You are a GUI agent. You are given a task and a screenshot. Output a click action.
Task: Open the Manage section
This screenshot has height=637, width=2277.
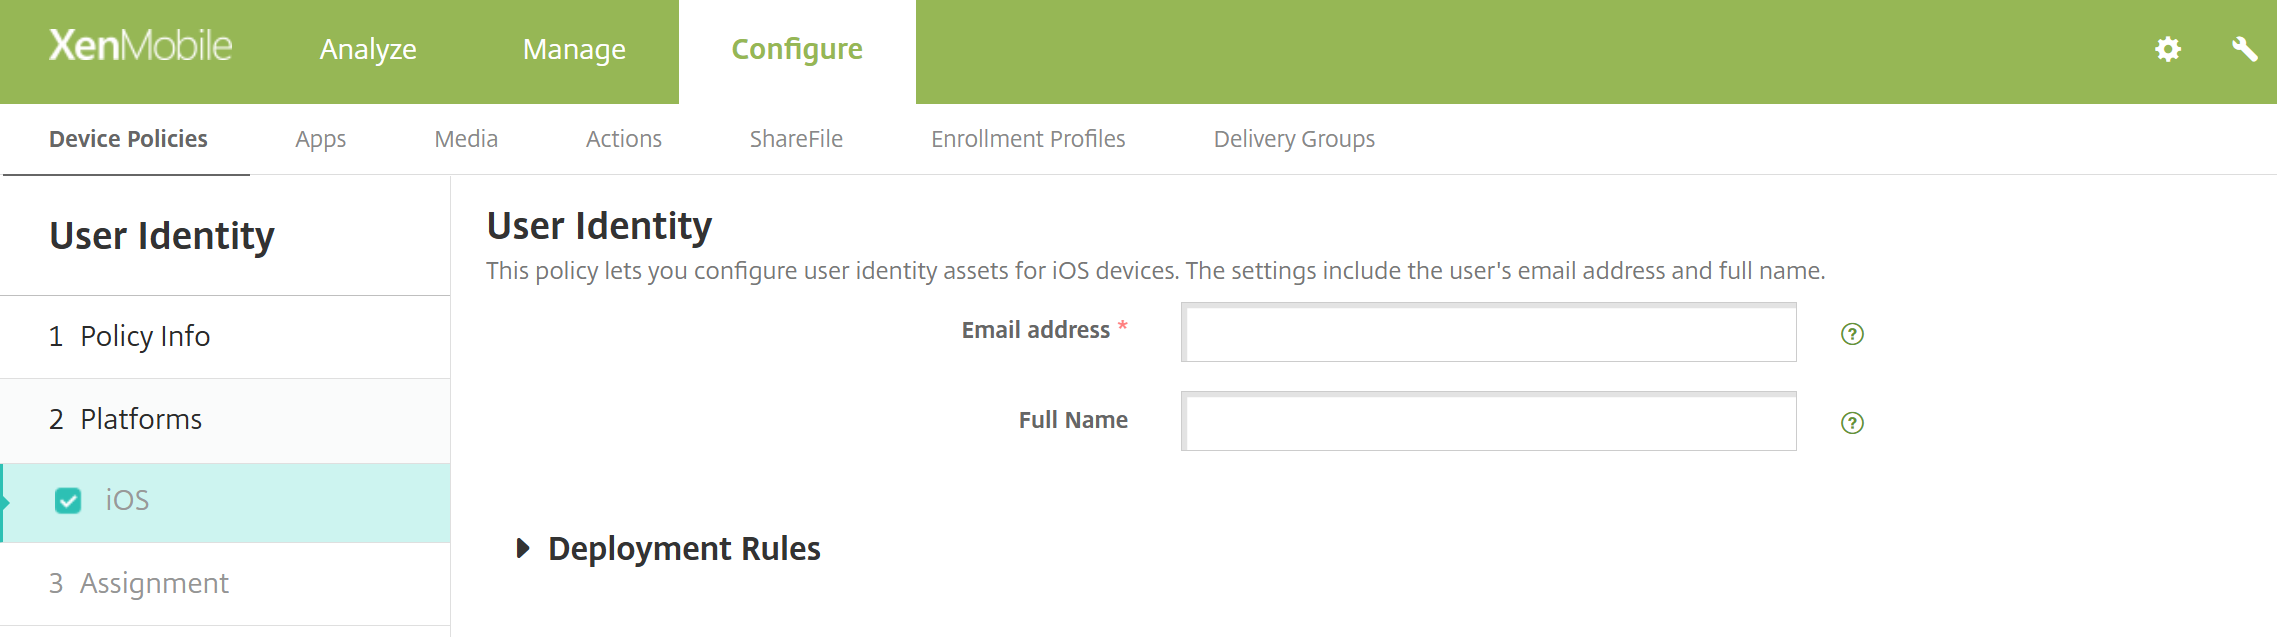click(574, 49)
